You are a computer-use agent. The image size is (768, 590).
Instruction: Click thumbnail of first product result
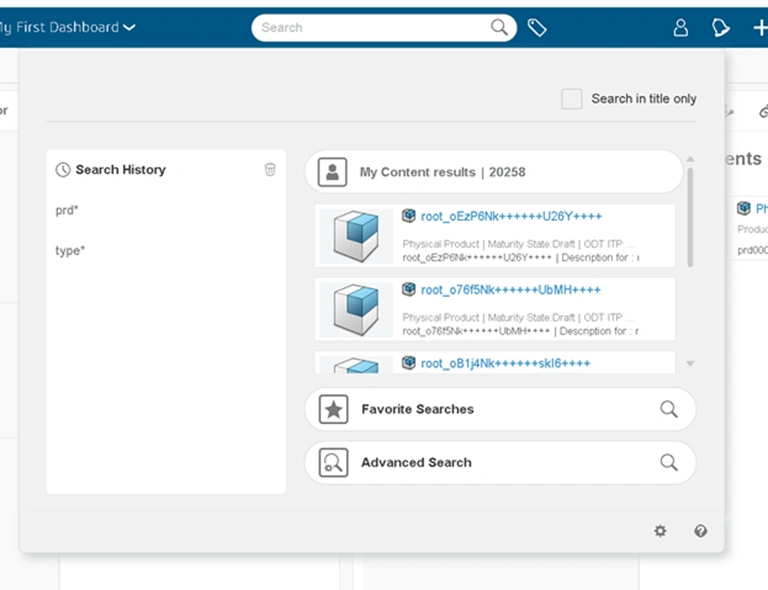357,236
